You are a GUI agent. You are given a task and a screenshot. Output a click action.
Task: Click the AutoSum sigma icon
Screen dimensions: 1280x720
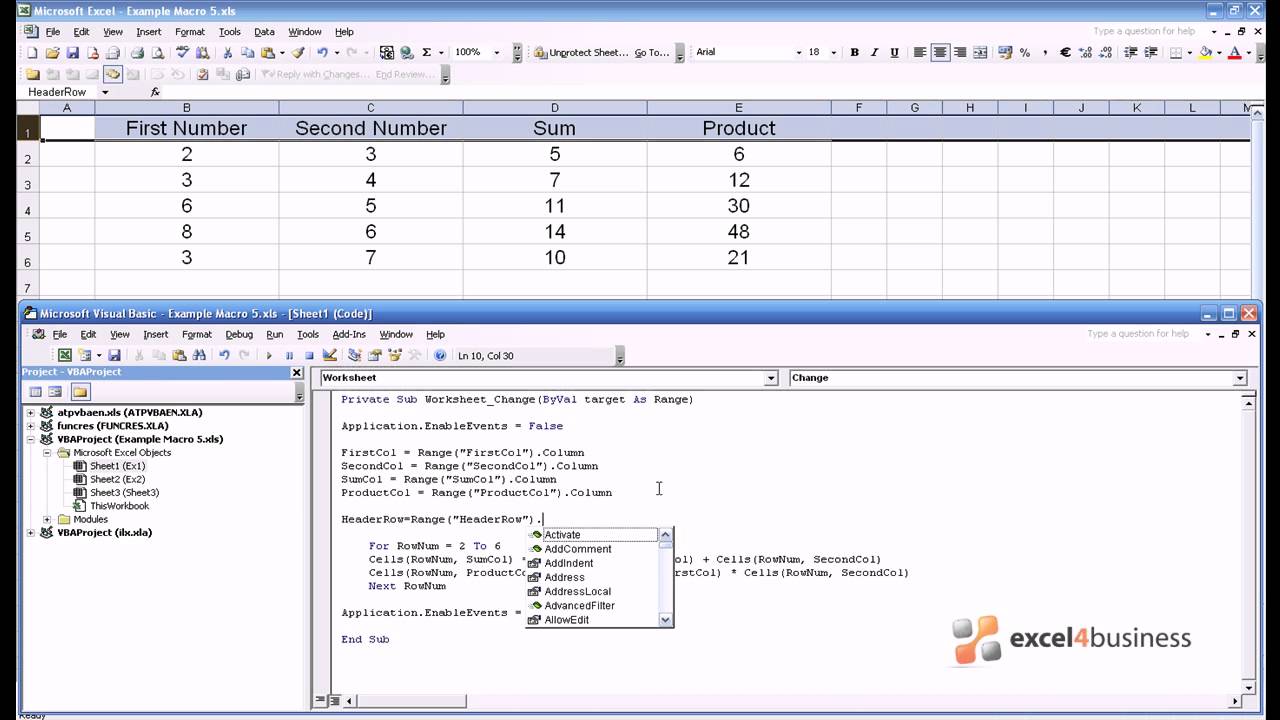[x=426, y=52]
